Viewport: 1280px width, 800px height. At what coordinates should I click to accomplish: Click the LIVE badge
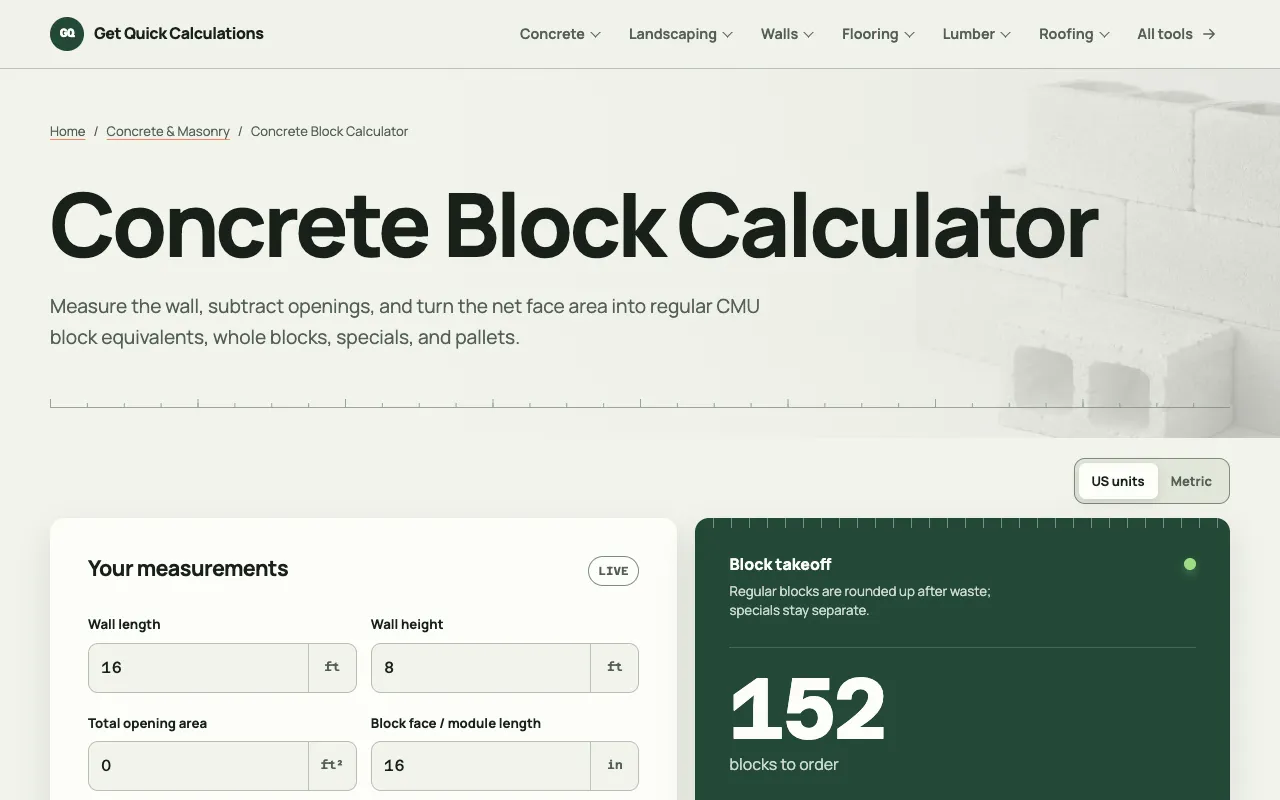click(x=613, y=571)
